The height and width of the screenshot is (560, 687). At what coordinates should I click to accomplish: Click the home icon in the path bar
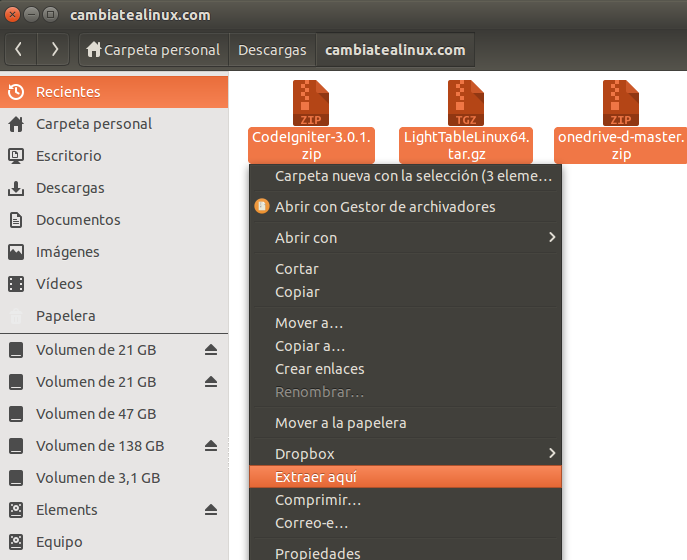[x=94, y=50]
